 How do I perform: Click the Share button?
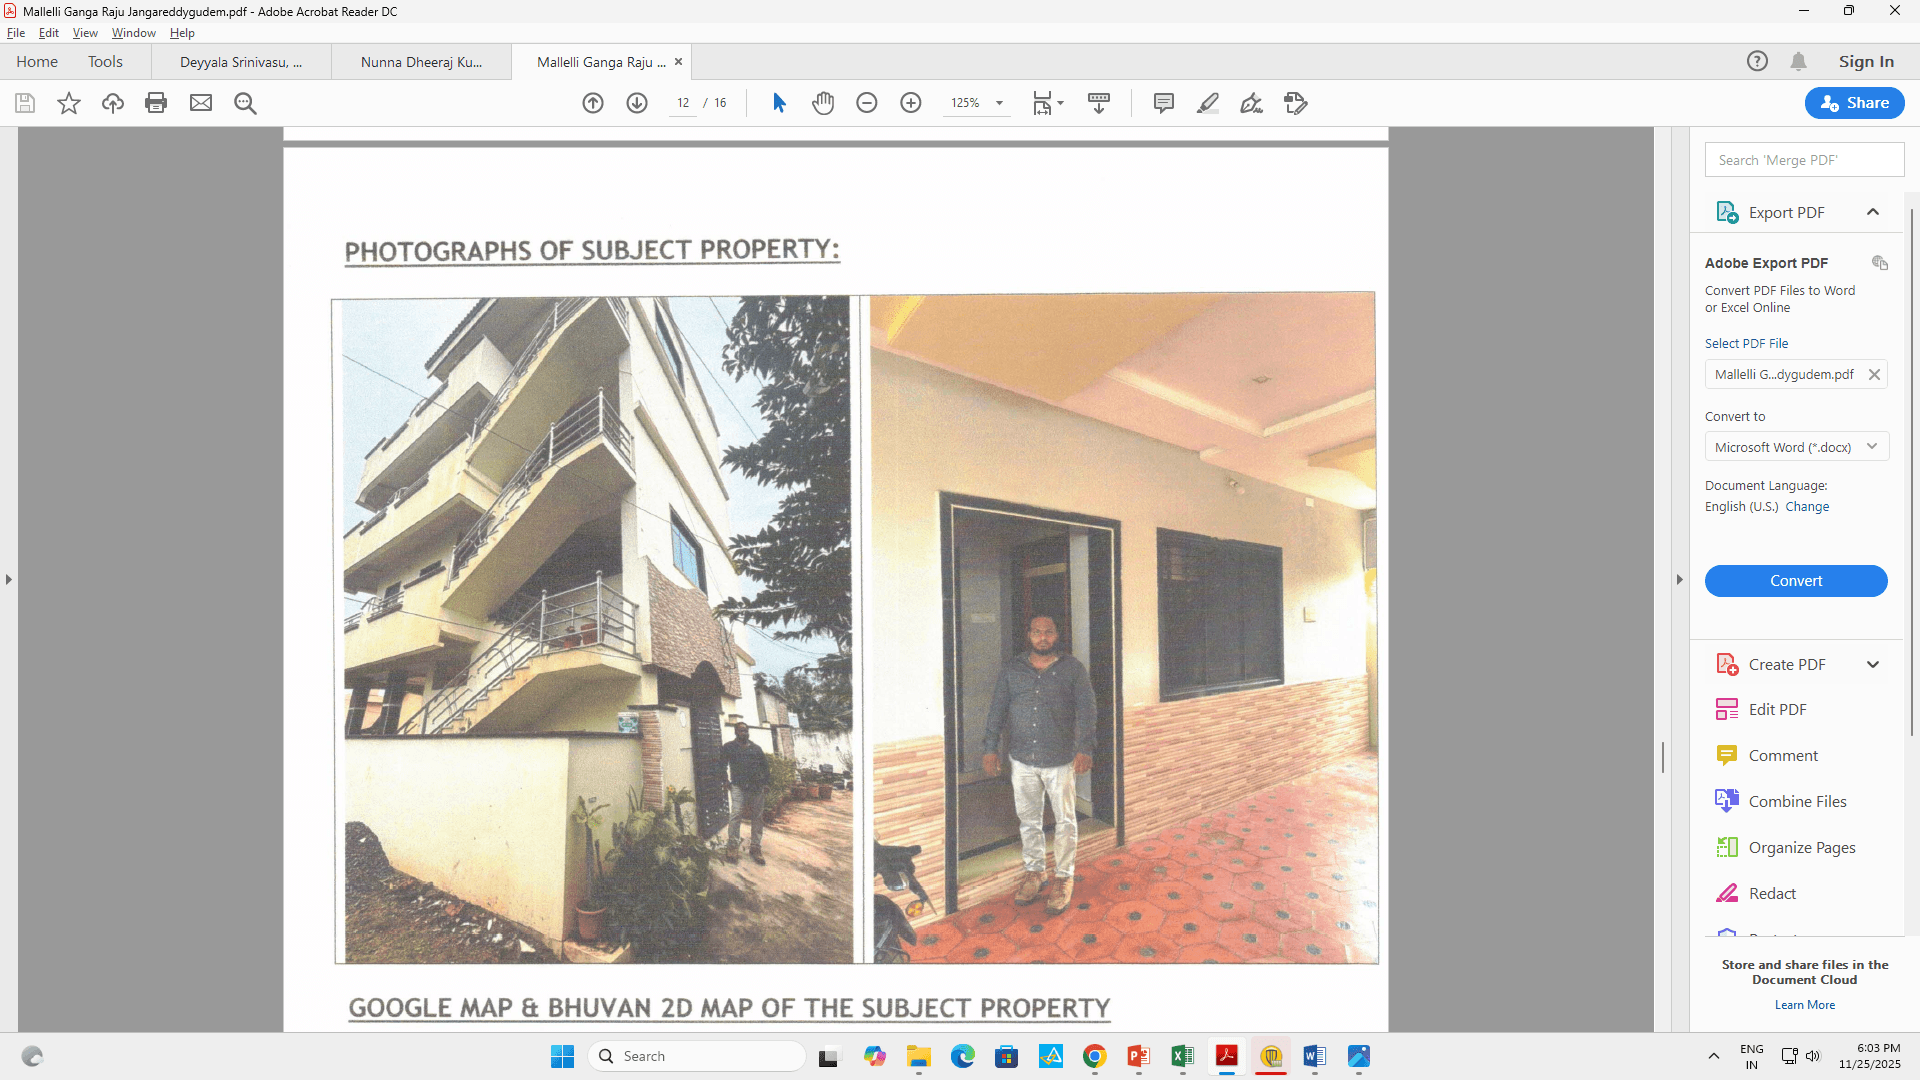coord(1855,103)
